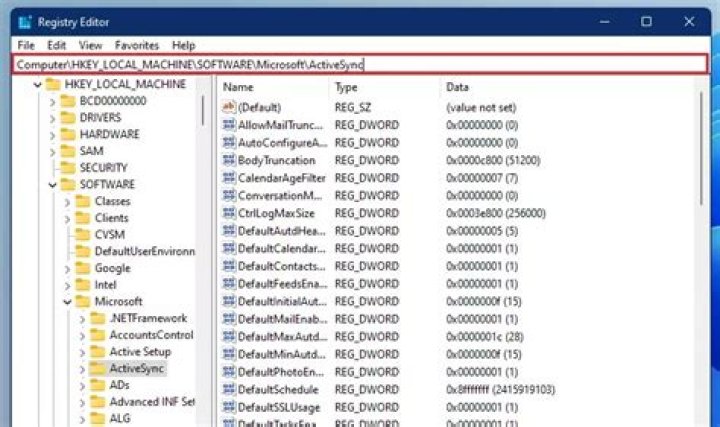720x427 pixels.
Task: Click the folder icon beside SAM key
Action: point(68,151)
